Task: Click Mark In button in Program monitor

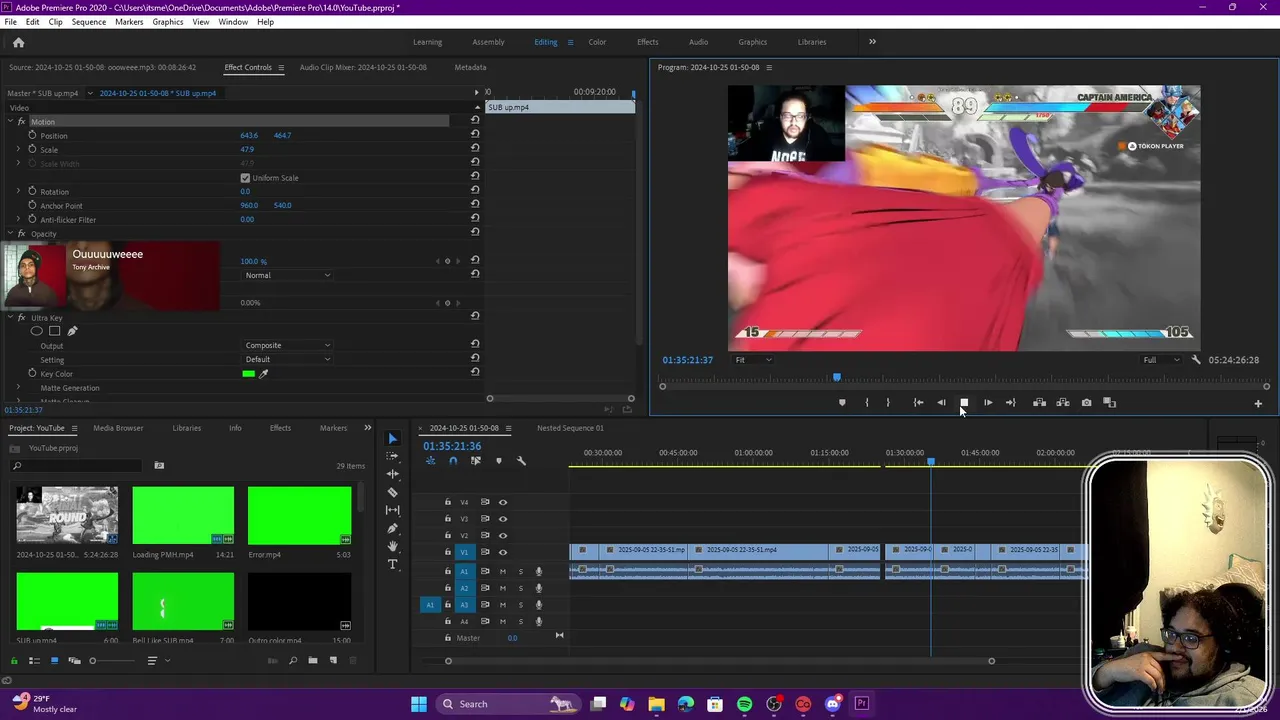Action: 866,403
